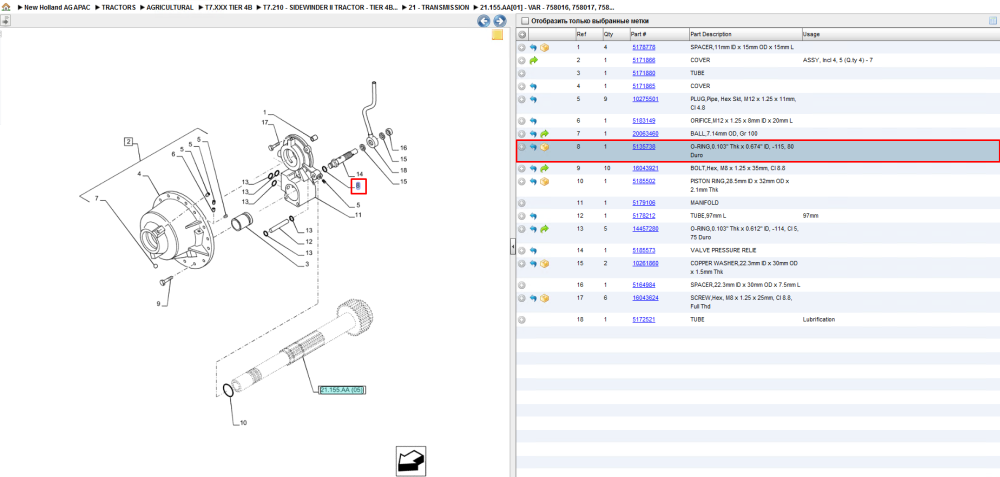
Task: Click 'ASSY, Incl 4, 5 (Q.ty 4) - 7' usage text
Action: [x=837, y=60]
